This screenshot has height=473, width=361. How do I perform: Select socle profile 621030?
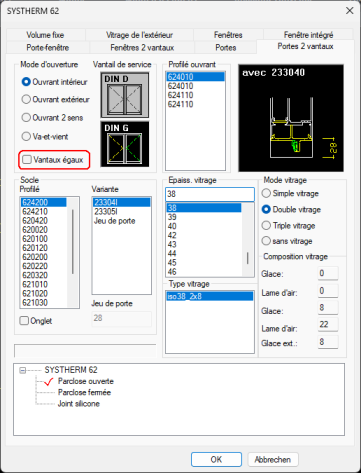tap(44, 302)
